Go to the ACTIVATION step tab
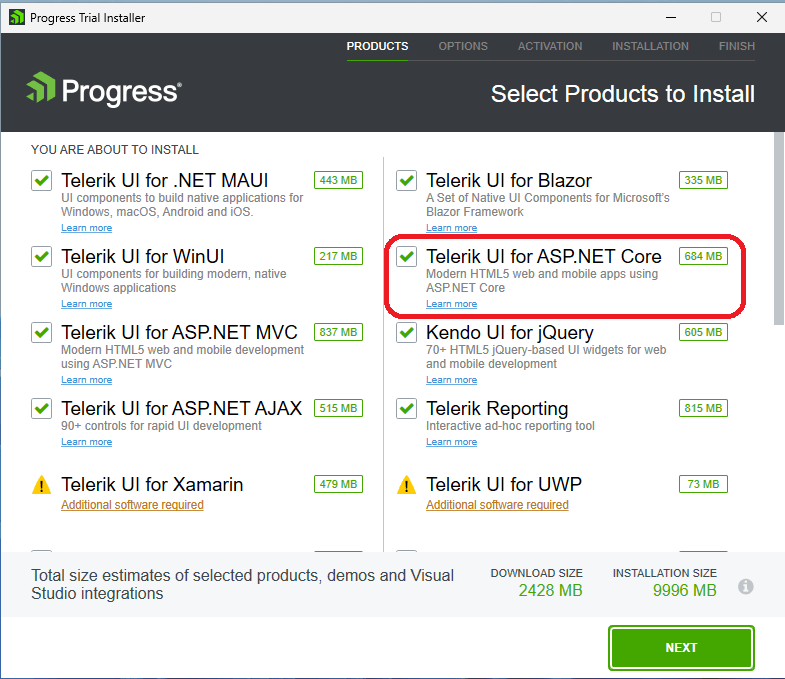 point(550,46)
